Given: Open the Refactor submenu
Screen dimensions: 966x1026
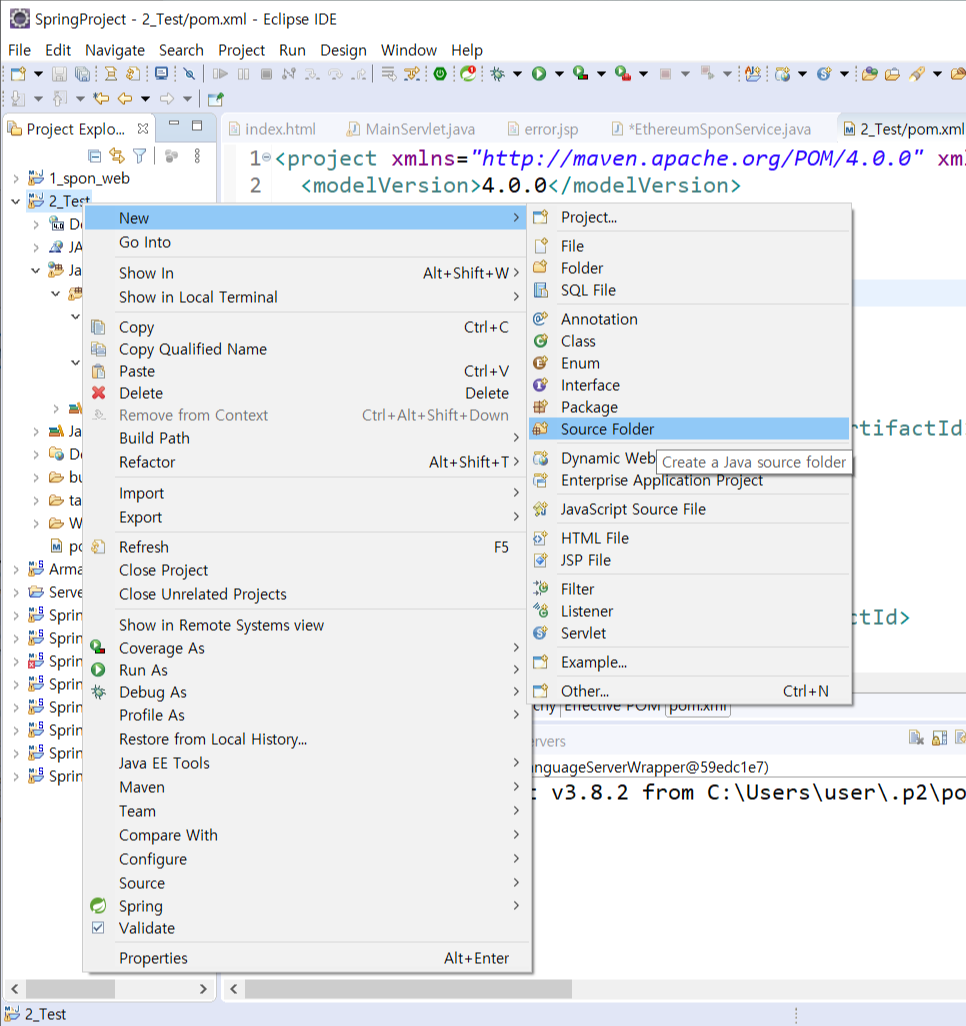Looking at the screenshot, I should [x=306, y=462].
